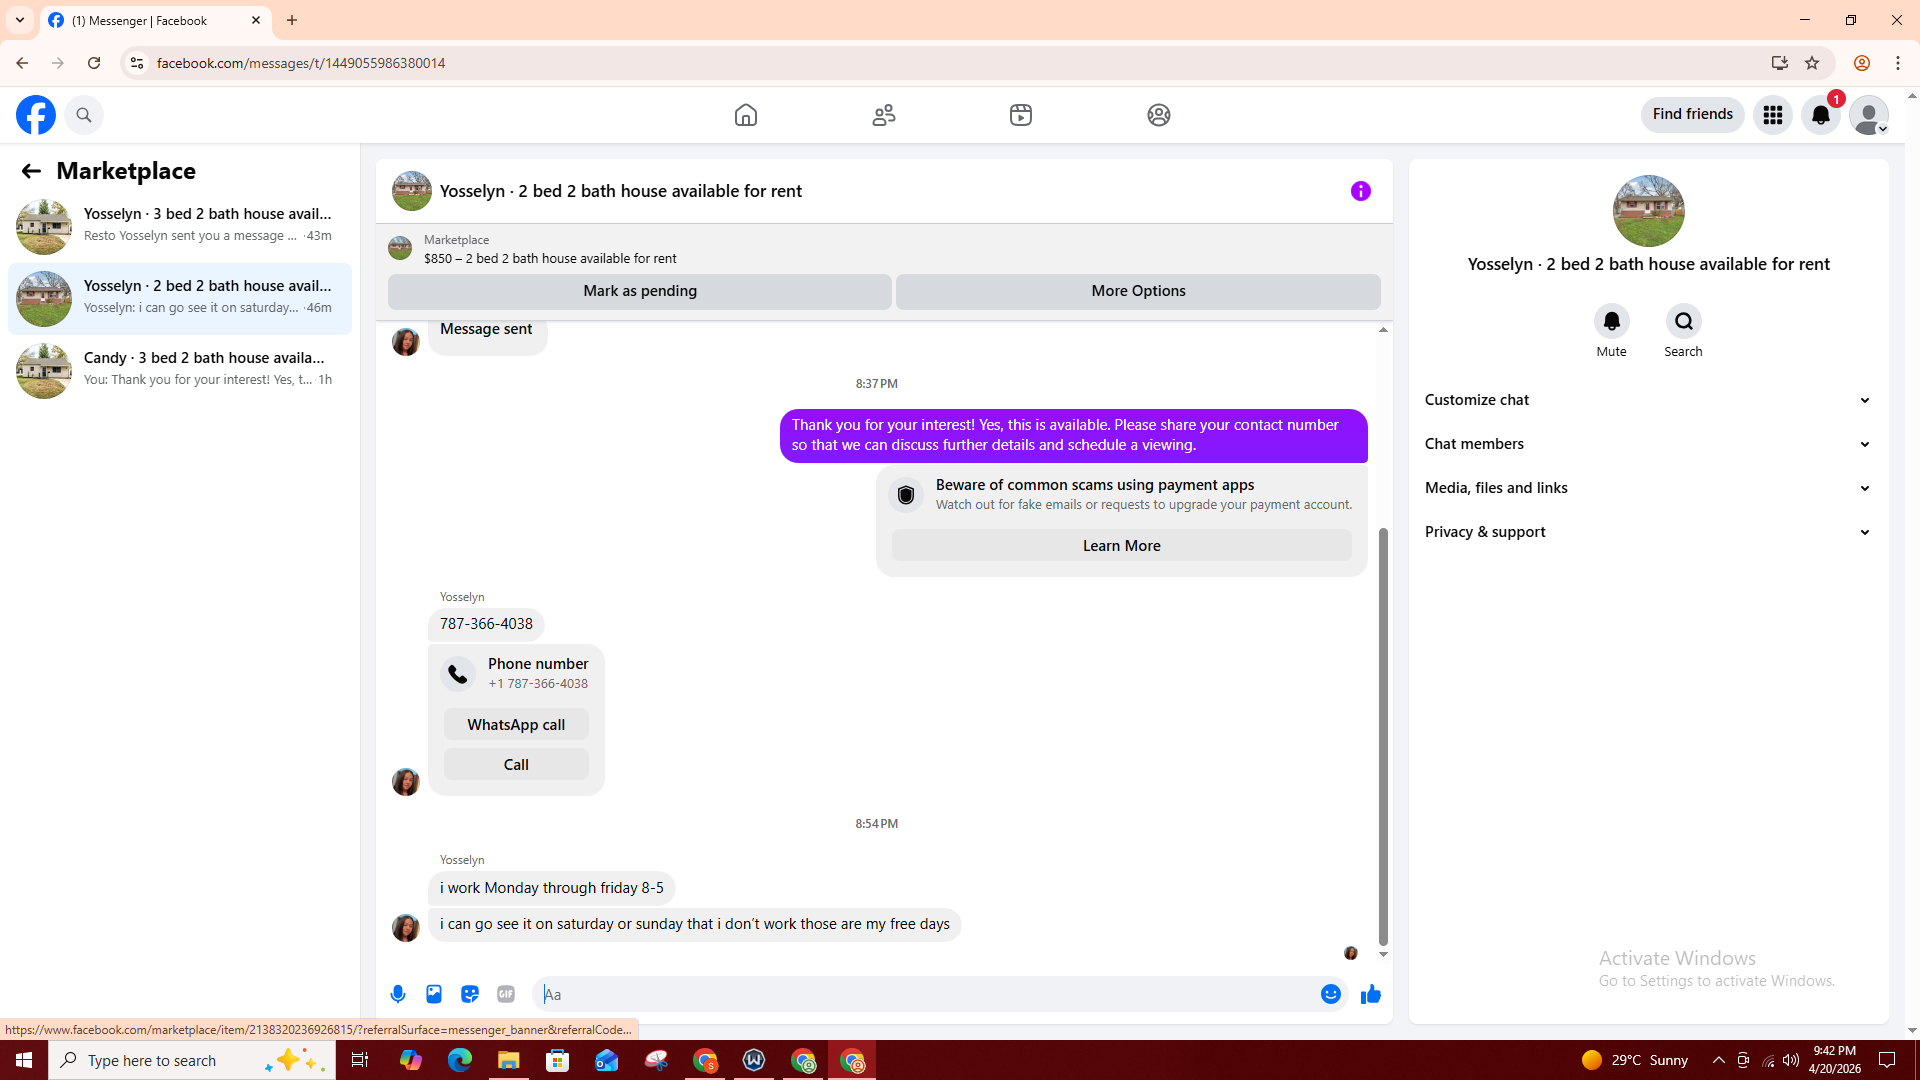
Task: Show hidden system tray icons
Action: (1718, 1060)
